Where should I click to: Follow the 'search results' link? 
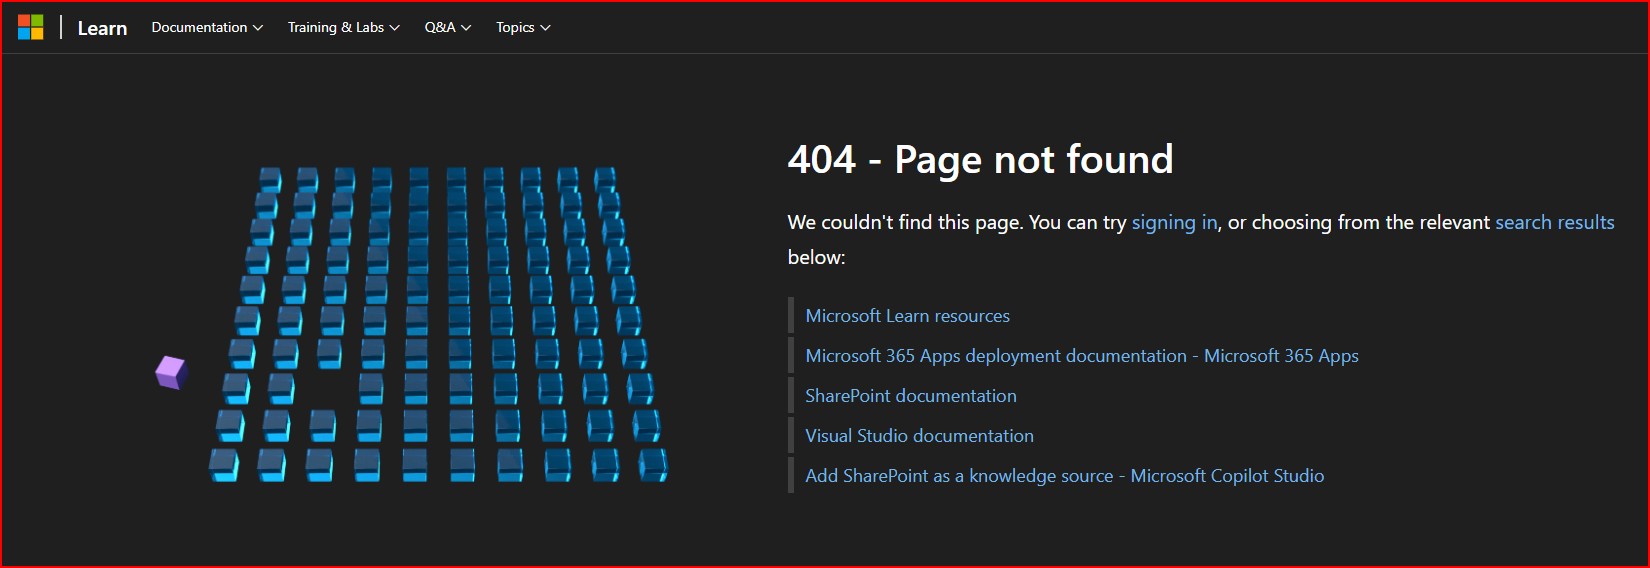[x=1554, y=222]
